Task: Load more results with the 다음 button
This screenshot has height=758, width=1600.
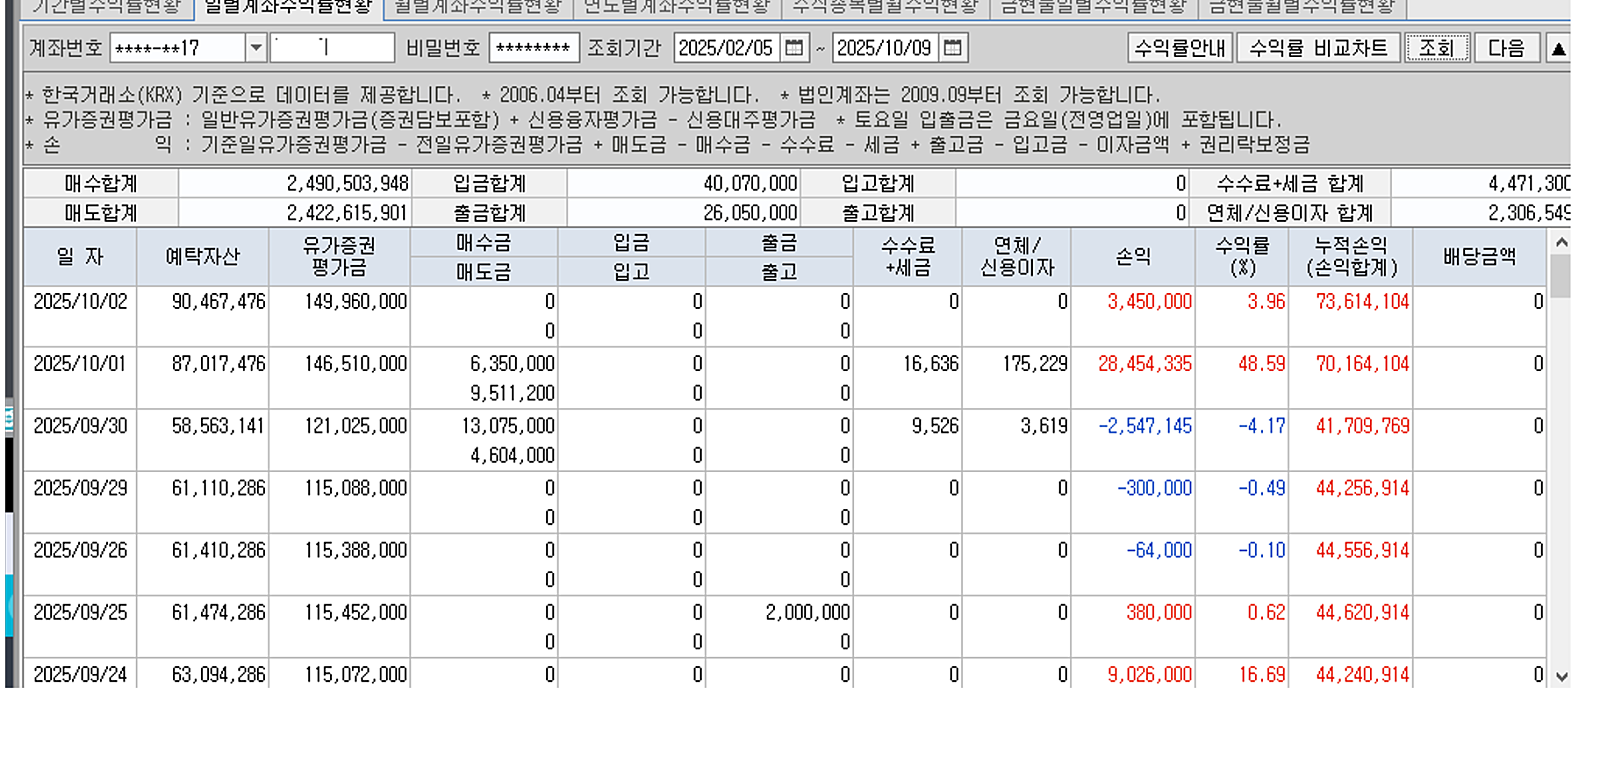Action: click(x=1506, y=48)
